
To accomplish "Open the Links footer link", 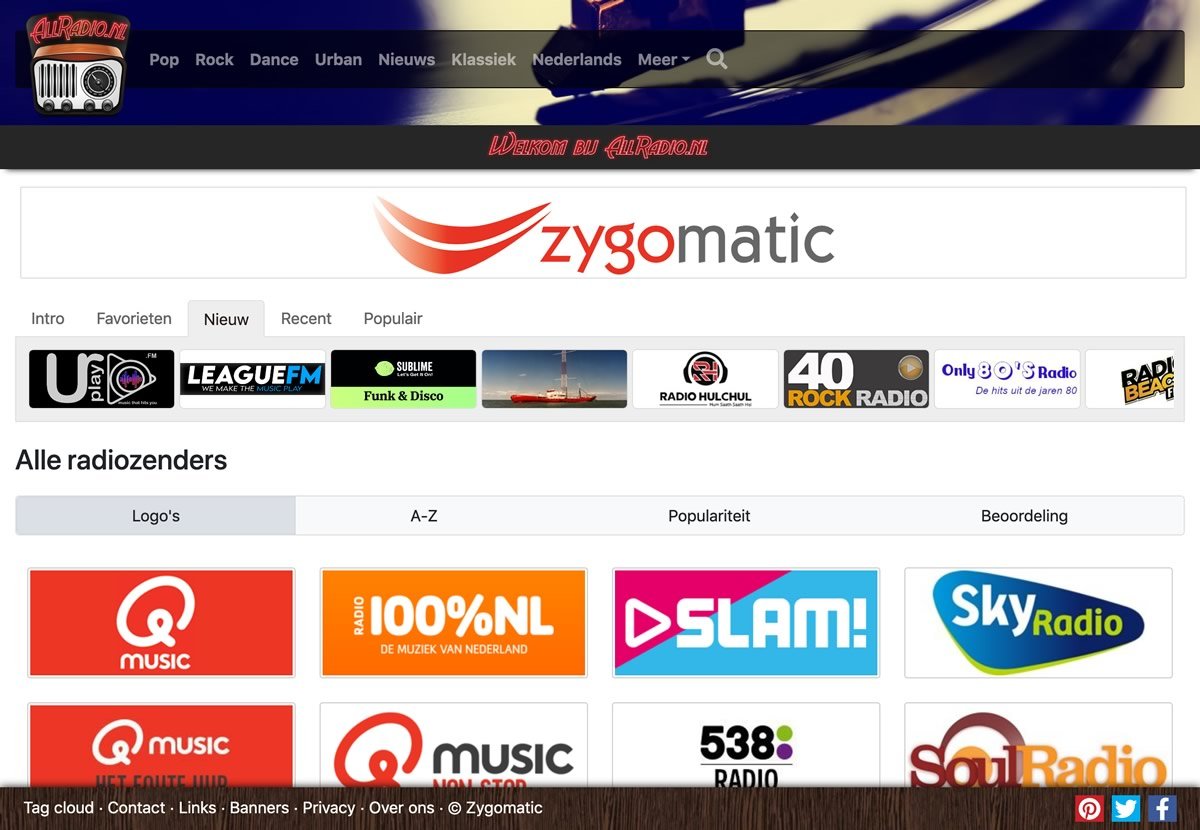I will [x=197, y=808].
